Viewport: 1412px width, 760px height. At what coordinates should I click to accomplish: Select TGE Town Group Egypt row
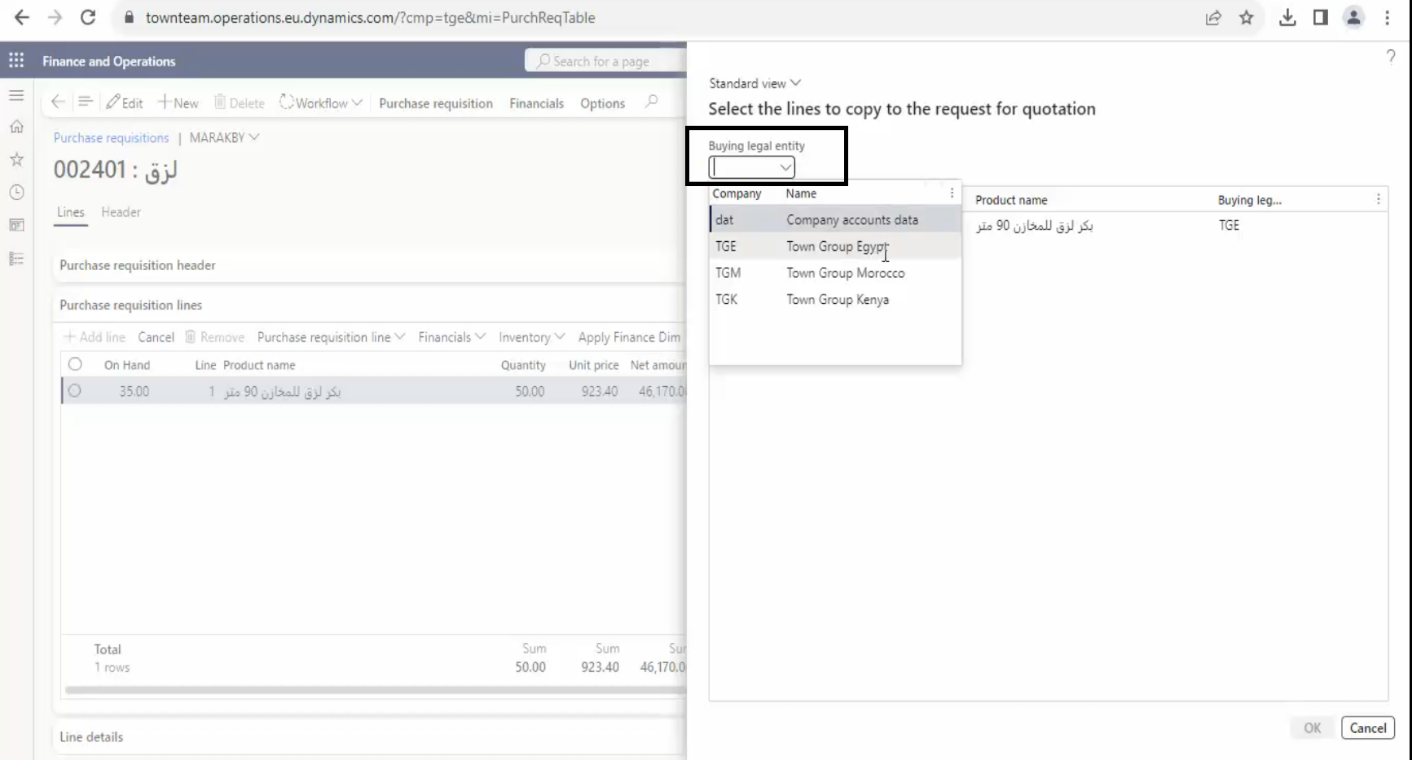(835, 246)
